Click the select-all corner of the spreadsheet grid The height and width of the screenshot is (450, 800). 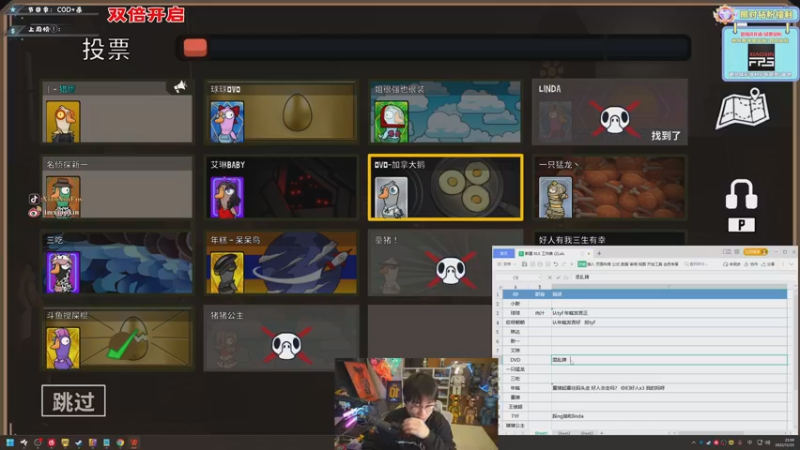click(499, 287)
